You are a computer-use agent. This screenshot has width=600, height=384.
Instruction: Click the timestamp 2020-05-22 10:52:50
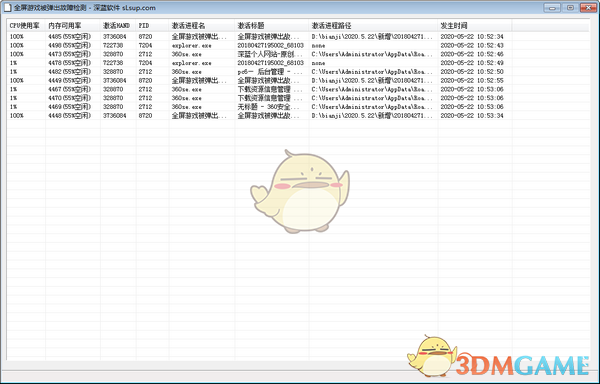coord(472,72)
